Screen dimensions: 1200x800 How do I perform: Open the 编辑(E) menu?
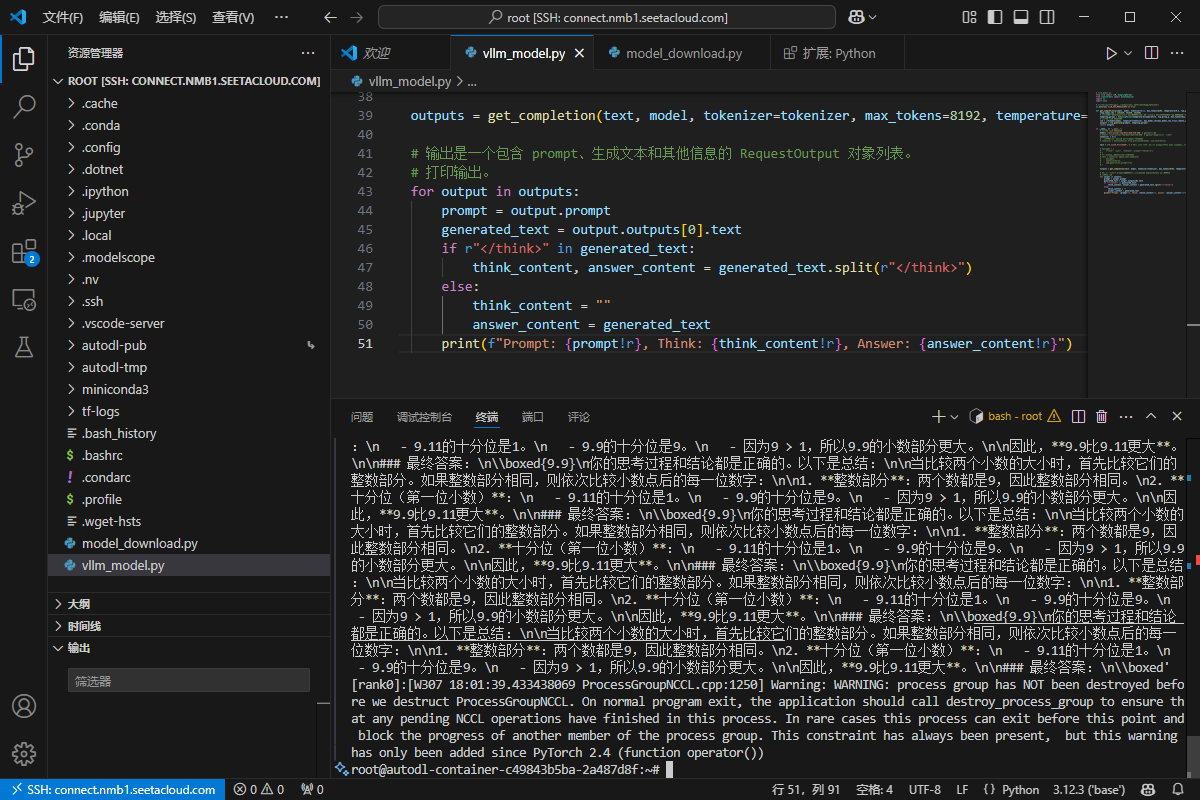[x=120, y=17]
